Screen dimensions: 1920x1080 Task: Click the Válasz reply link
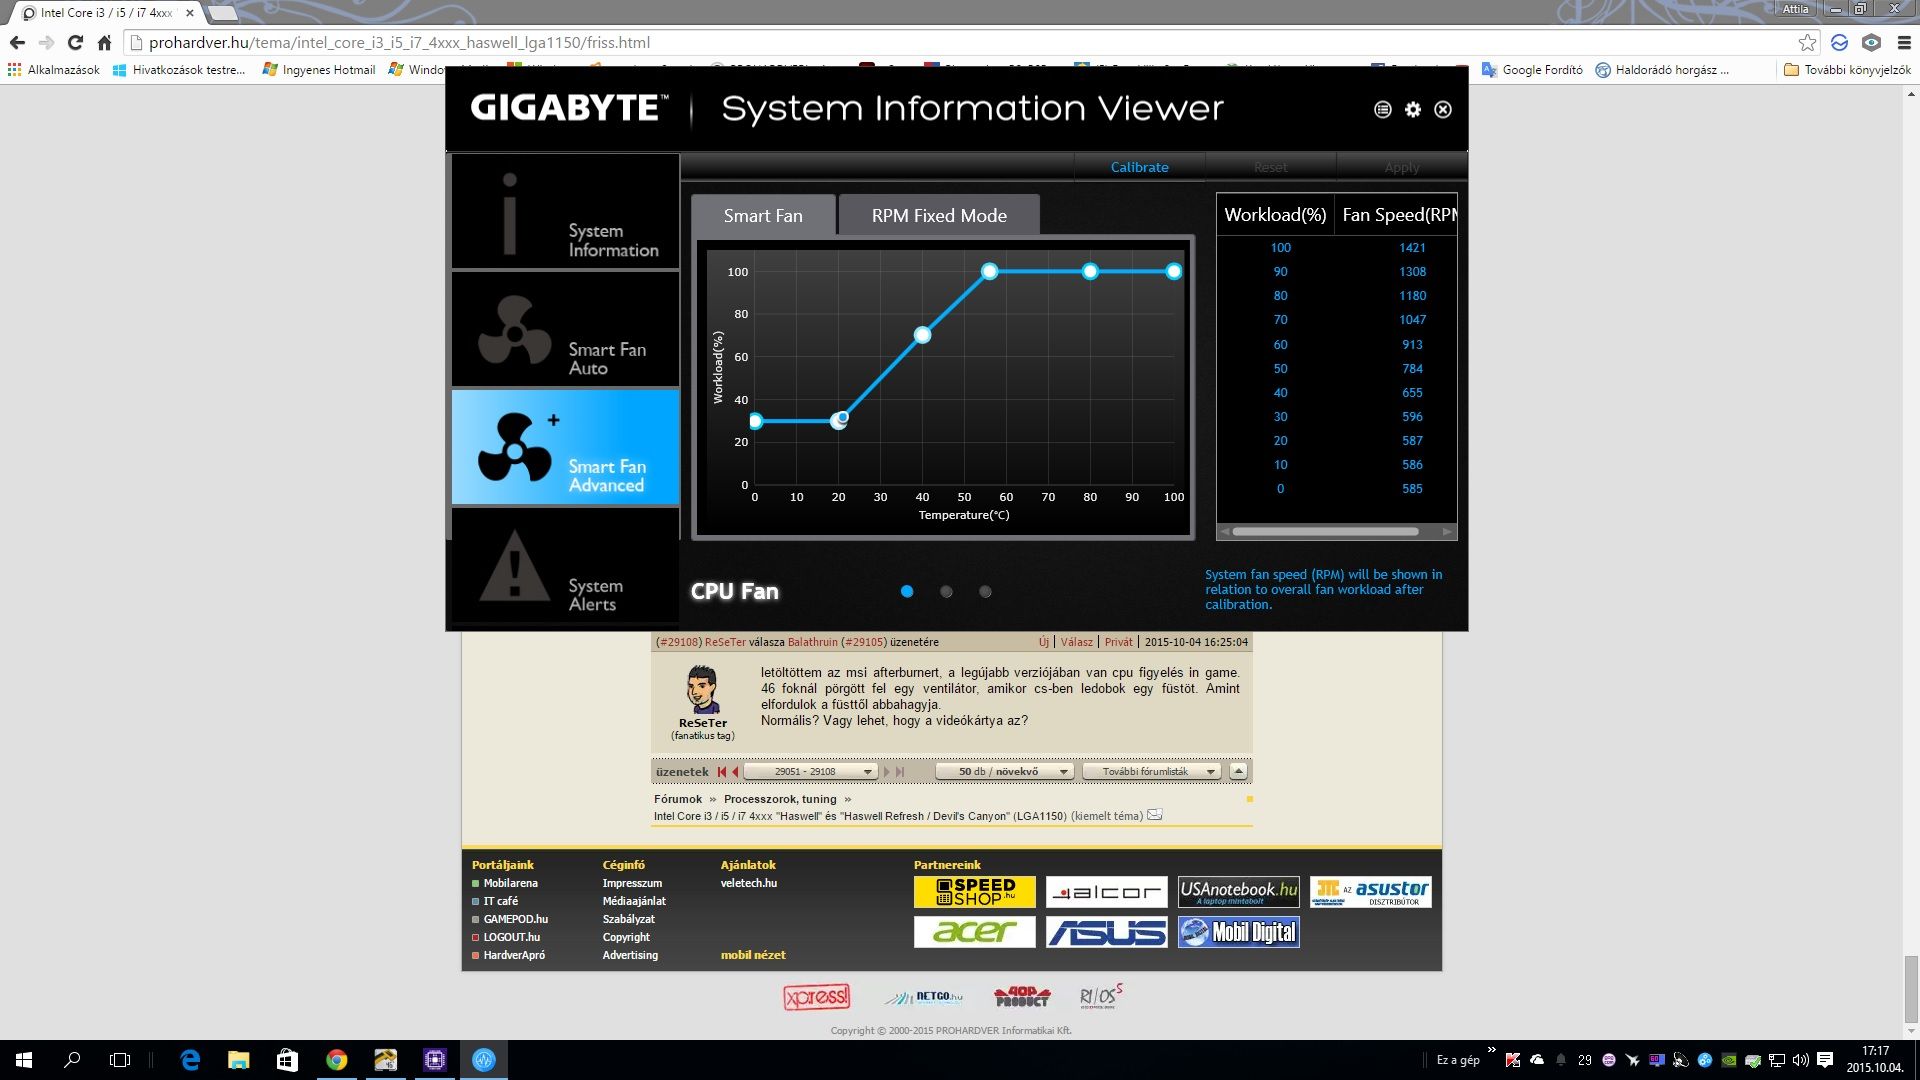[1076, 642]
